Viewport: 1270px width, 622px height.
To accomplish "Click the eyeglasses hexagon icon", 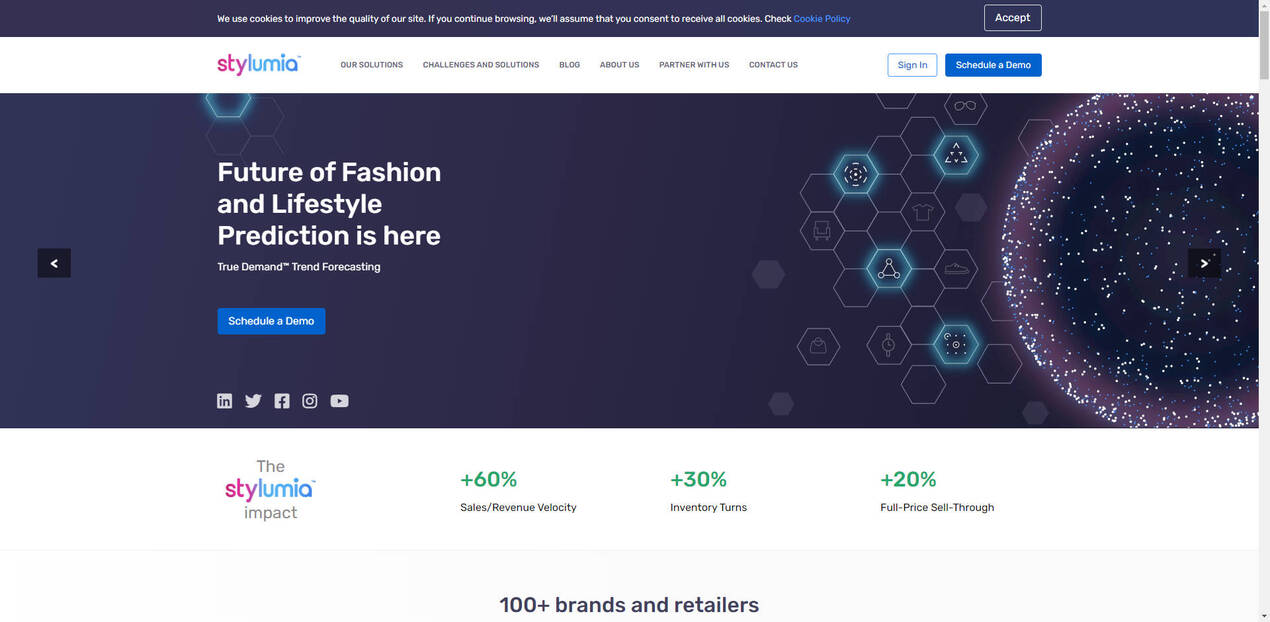I will point(965,106).
